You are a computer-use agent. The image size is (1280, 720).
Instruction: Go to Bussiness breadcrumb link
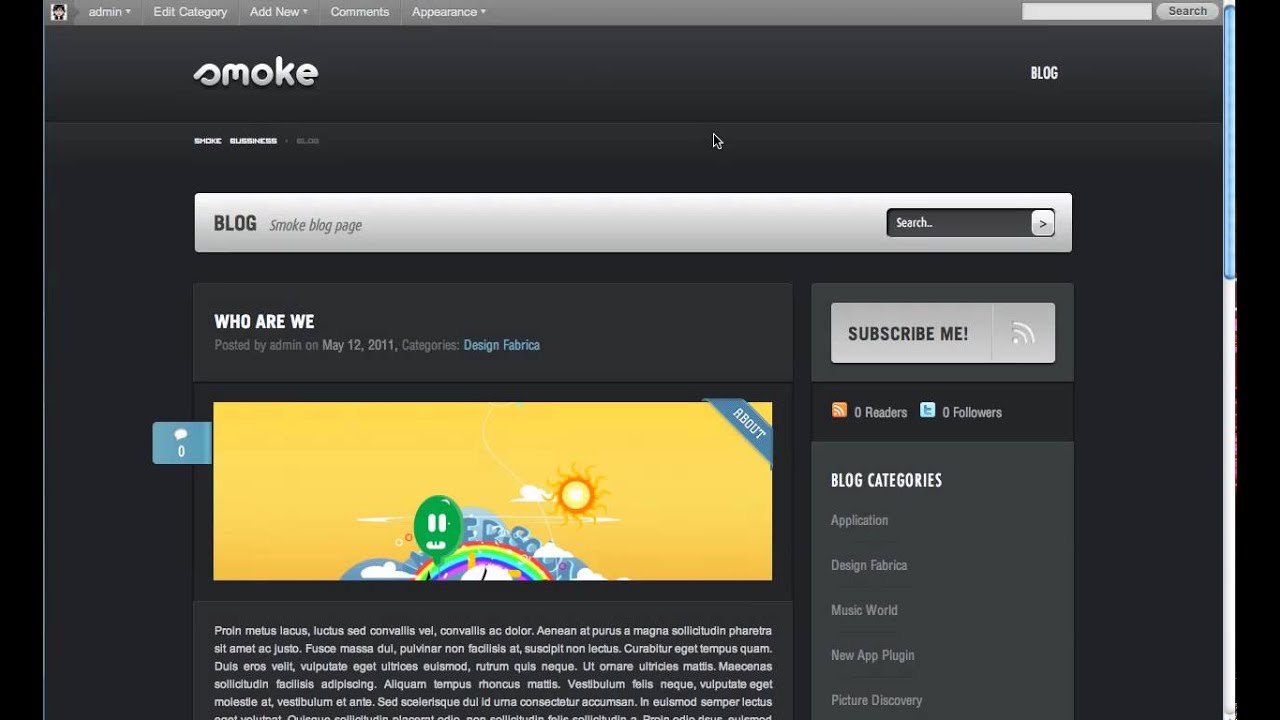pos(253,141)
